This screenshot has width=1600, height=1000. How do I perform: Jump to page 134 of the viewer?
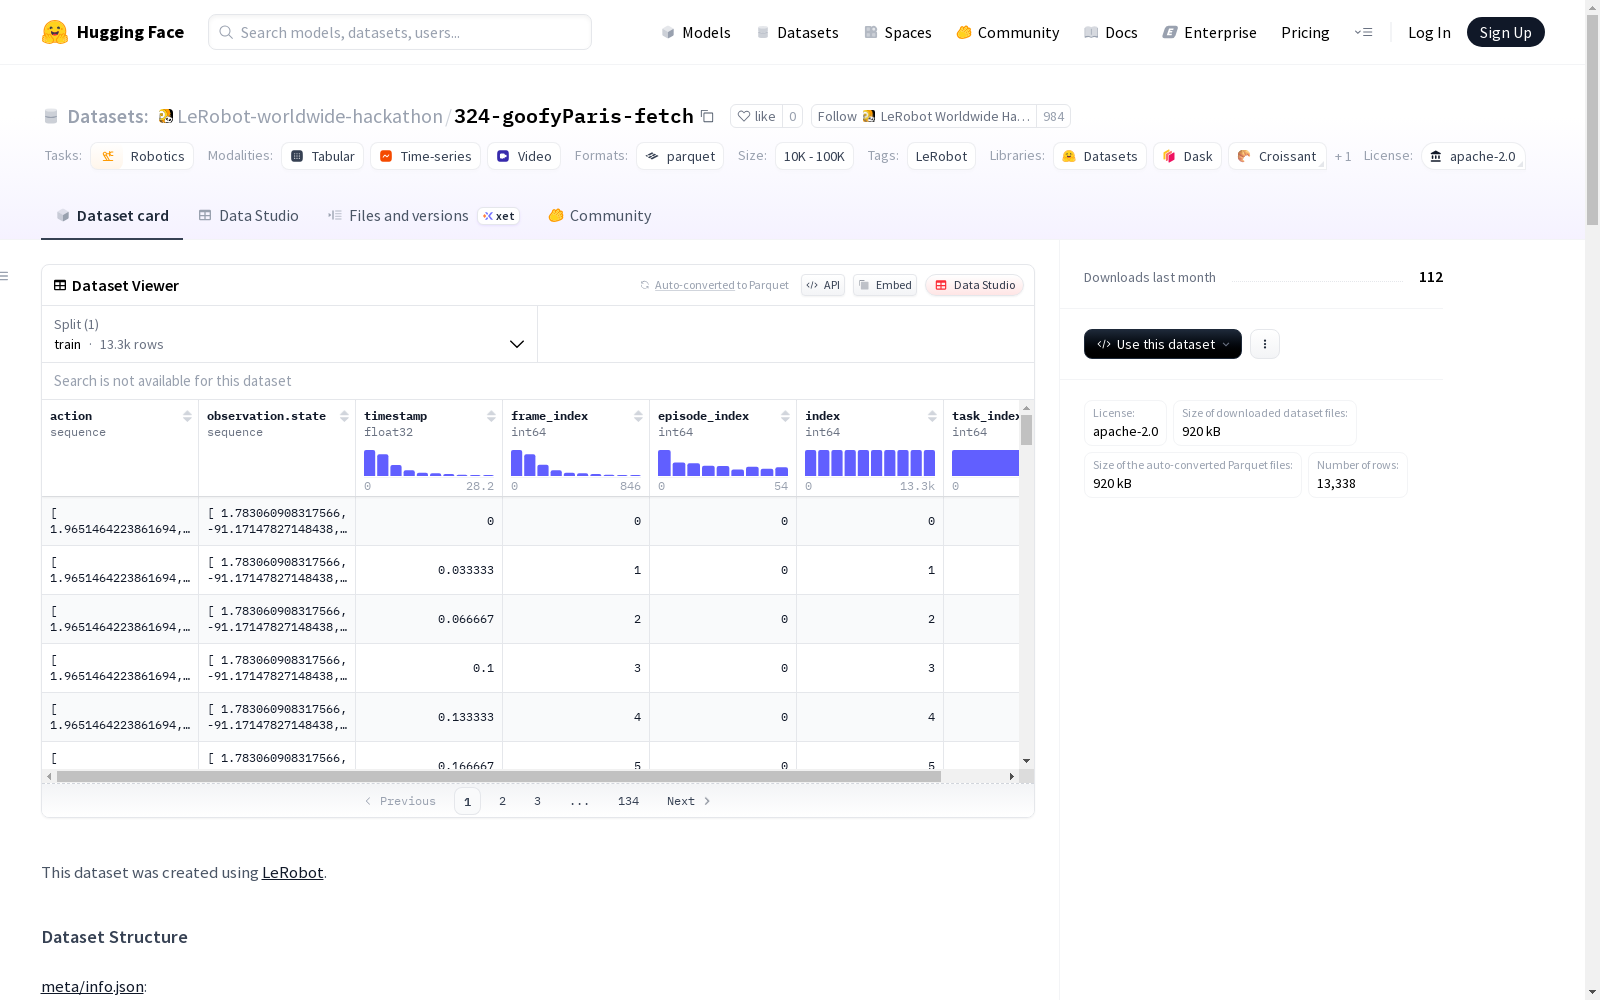(628, 801)
